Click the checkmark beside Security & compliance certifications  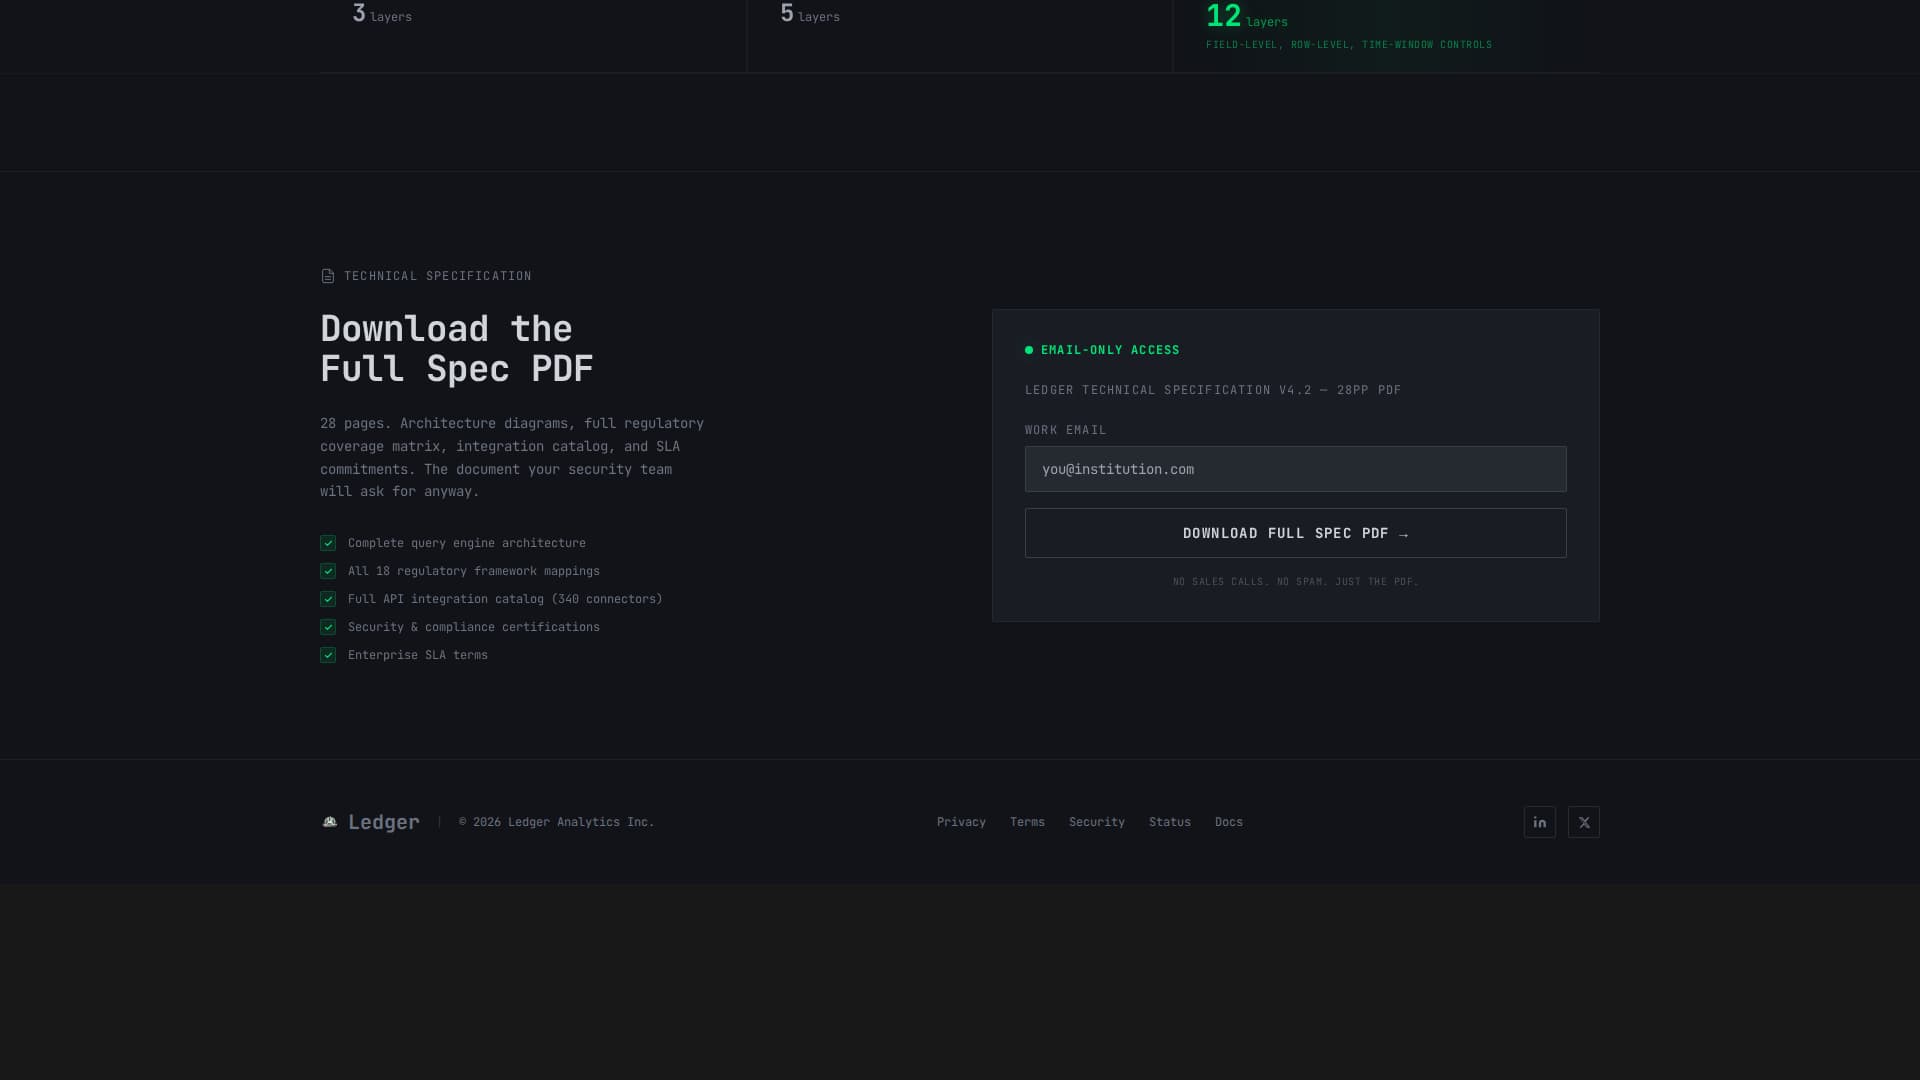tap(328, 627)
